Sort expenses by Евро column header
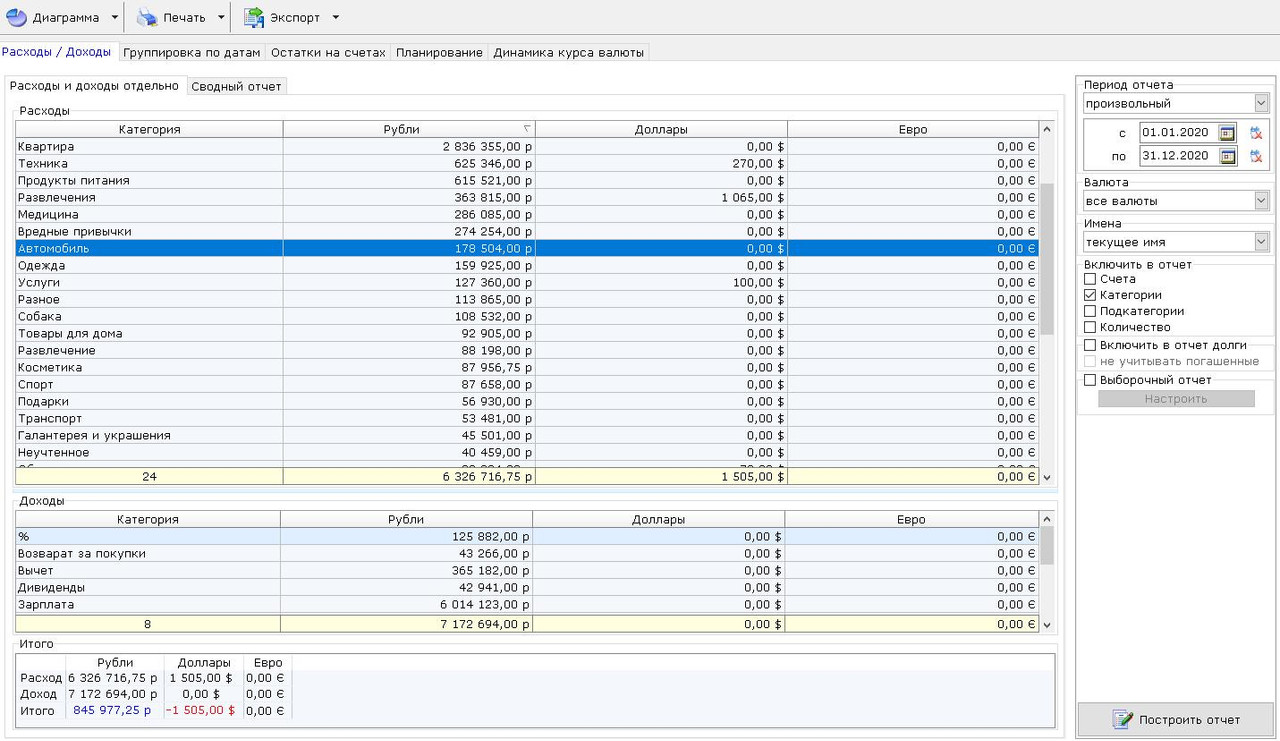 click(x=913, y=129)
